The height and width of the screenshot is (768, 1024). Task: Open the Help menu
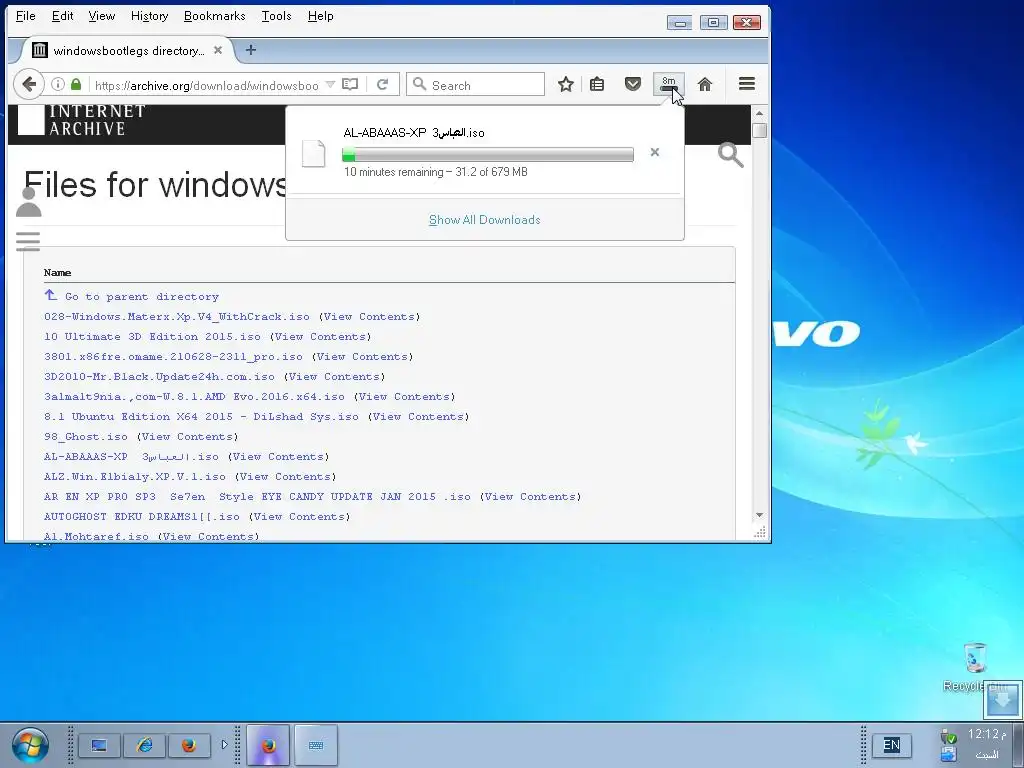[x=321, y=16]
